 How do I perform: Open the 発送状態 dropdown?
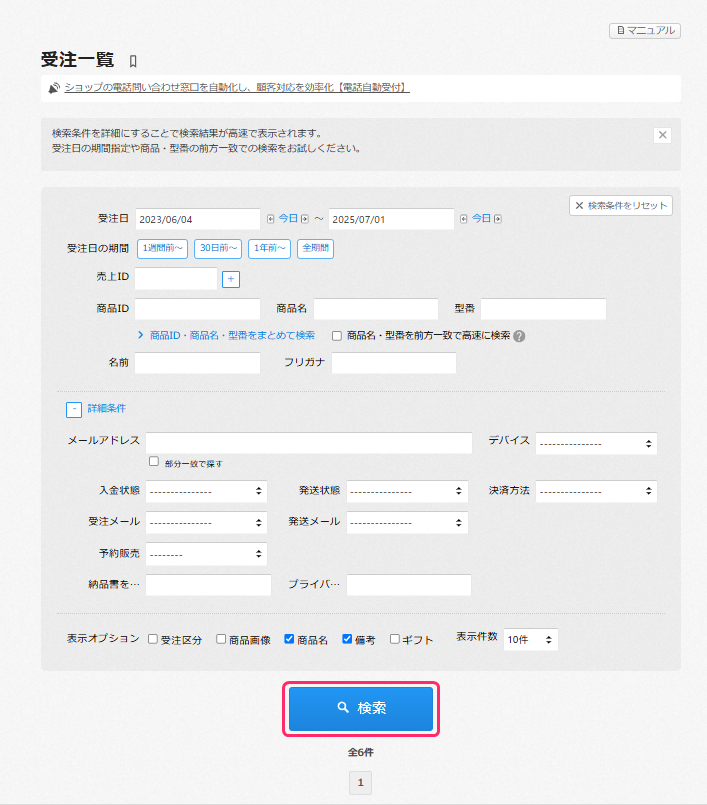407,491
